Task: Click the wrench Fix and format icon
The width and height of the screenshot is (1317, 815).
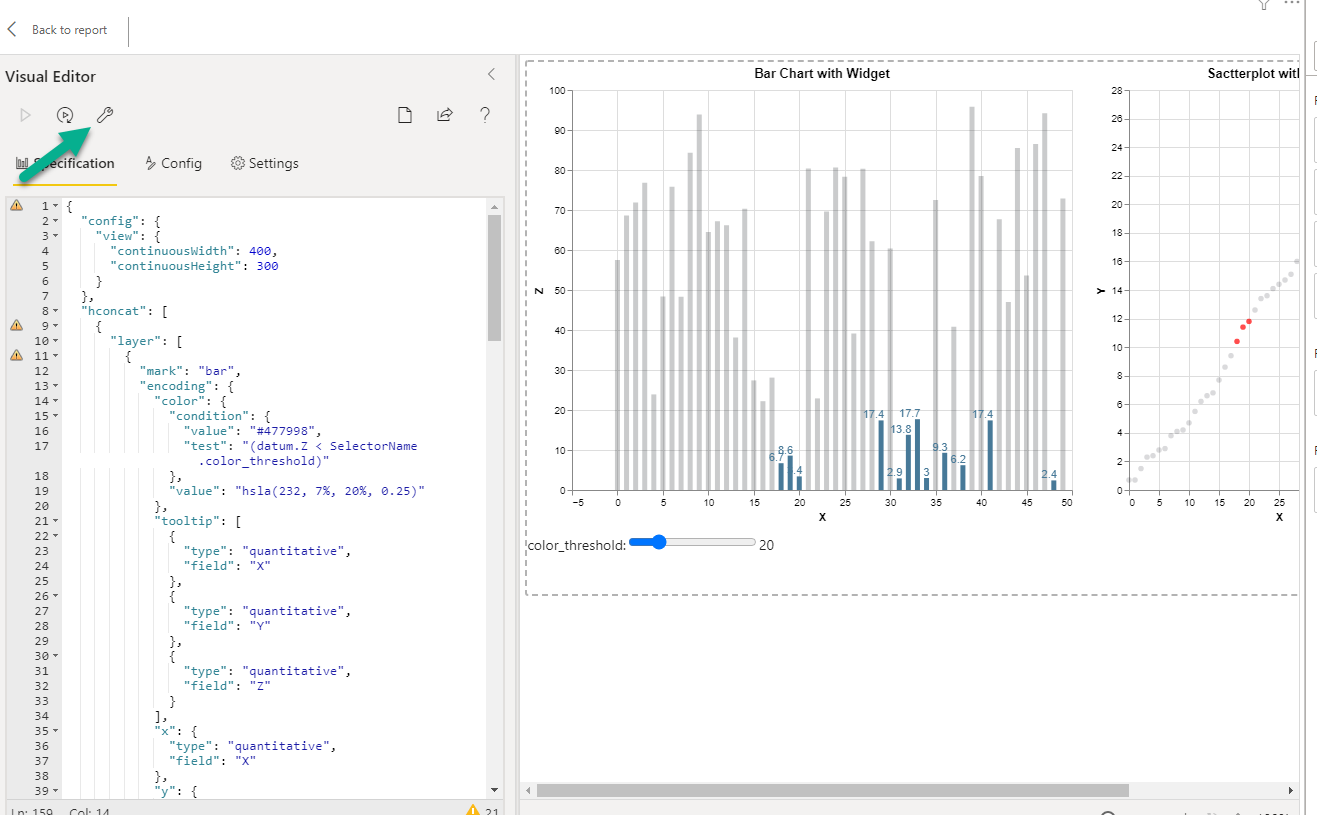Action: [105, 115]
